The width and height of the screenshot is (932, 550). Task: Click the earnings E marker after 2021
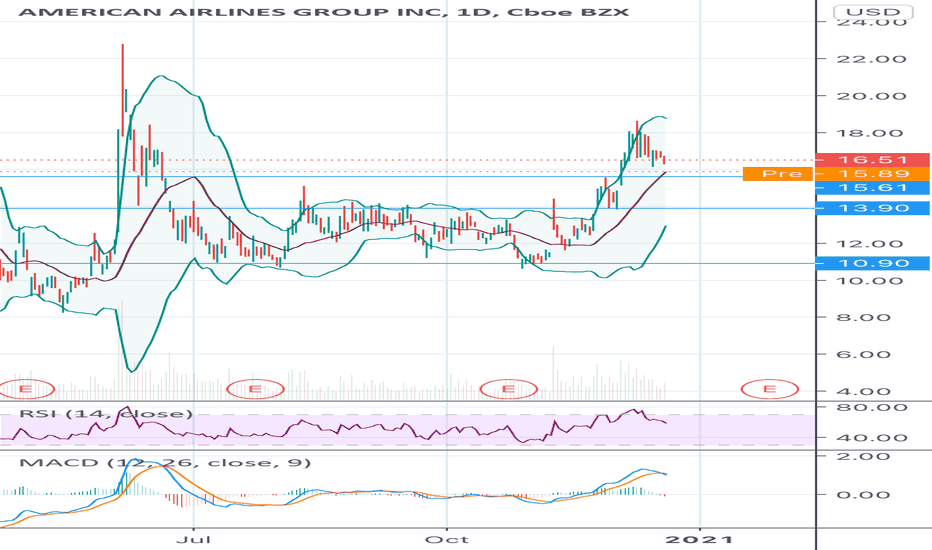click(770, 389)
